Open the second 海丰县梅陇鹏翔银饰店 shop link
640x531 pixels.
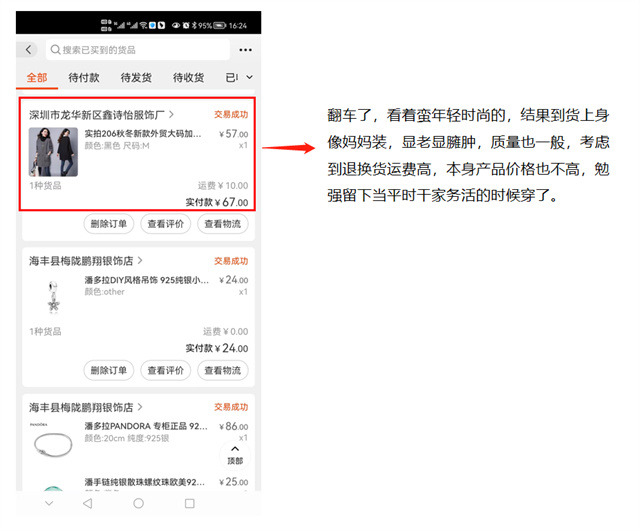click(x=81, y=407)
